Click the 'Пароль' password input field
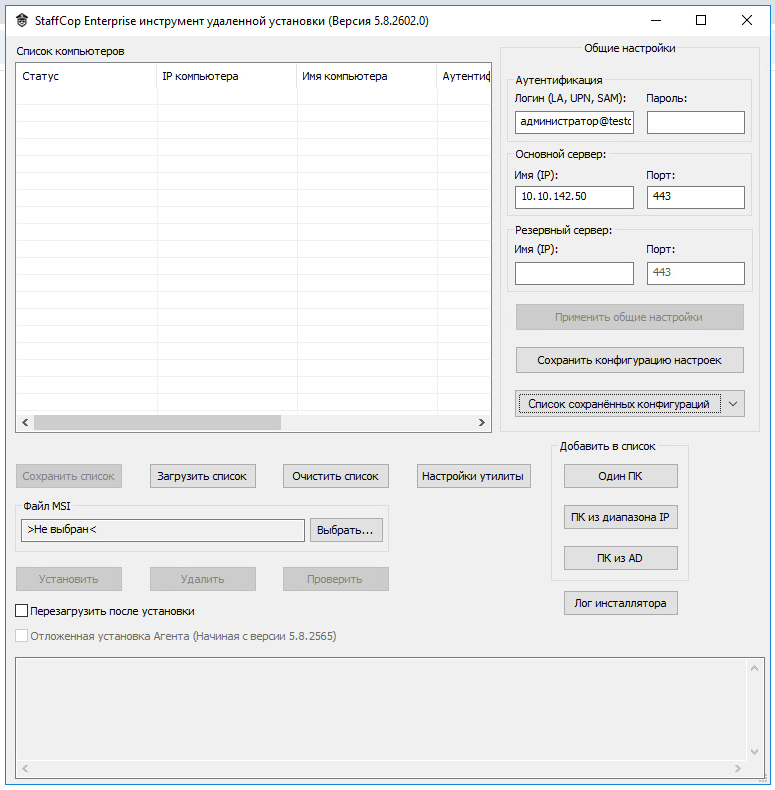This screenshot has height=790, width=775. (695, 122)
